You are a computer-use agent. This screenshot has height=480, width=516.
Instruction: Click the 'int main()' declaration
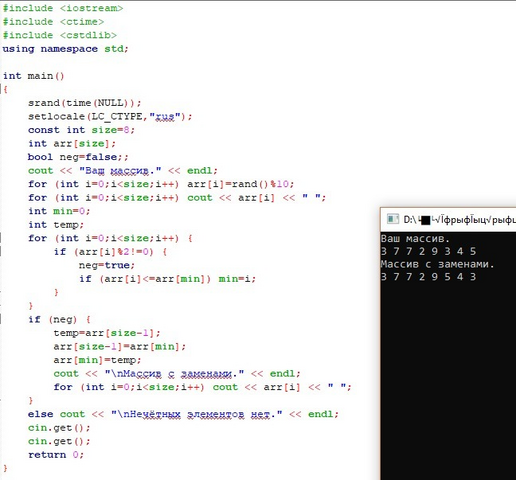pos(33,76)
